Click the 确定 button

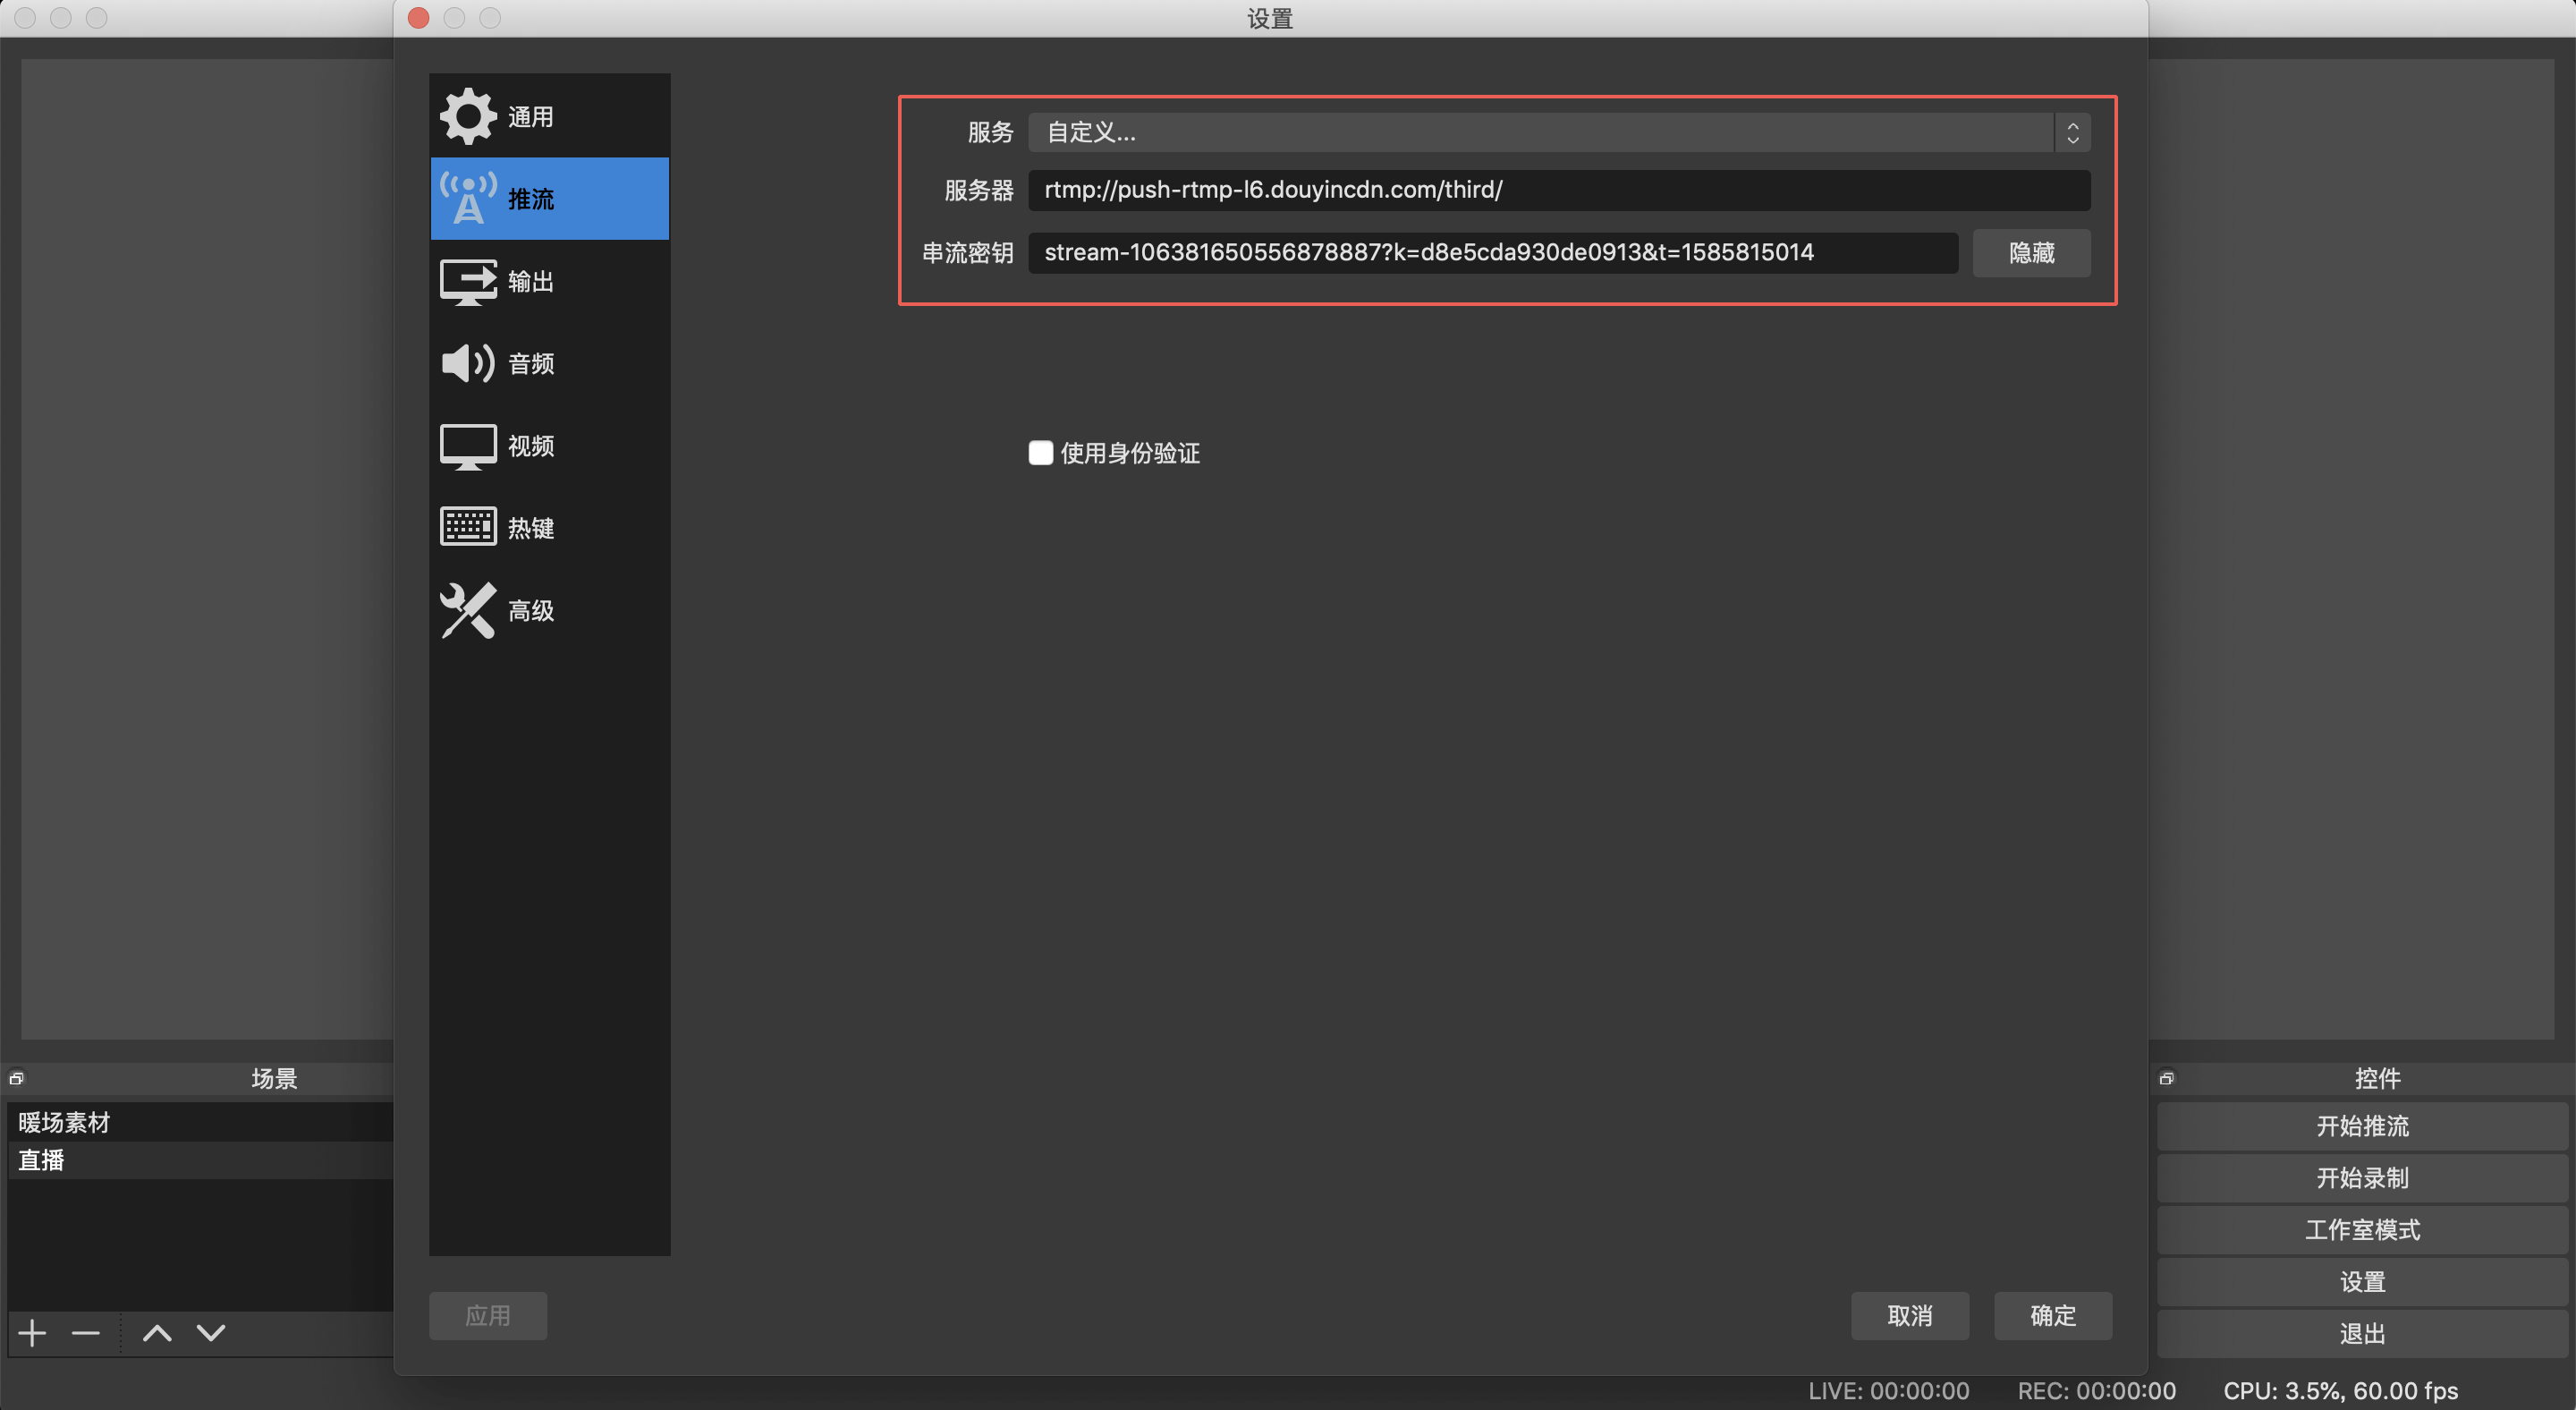(2052, 1316)
